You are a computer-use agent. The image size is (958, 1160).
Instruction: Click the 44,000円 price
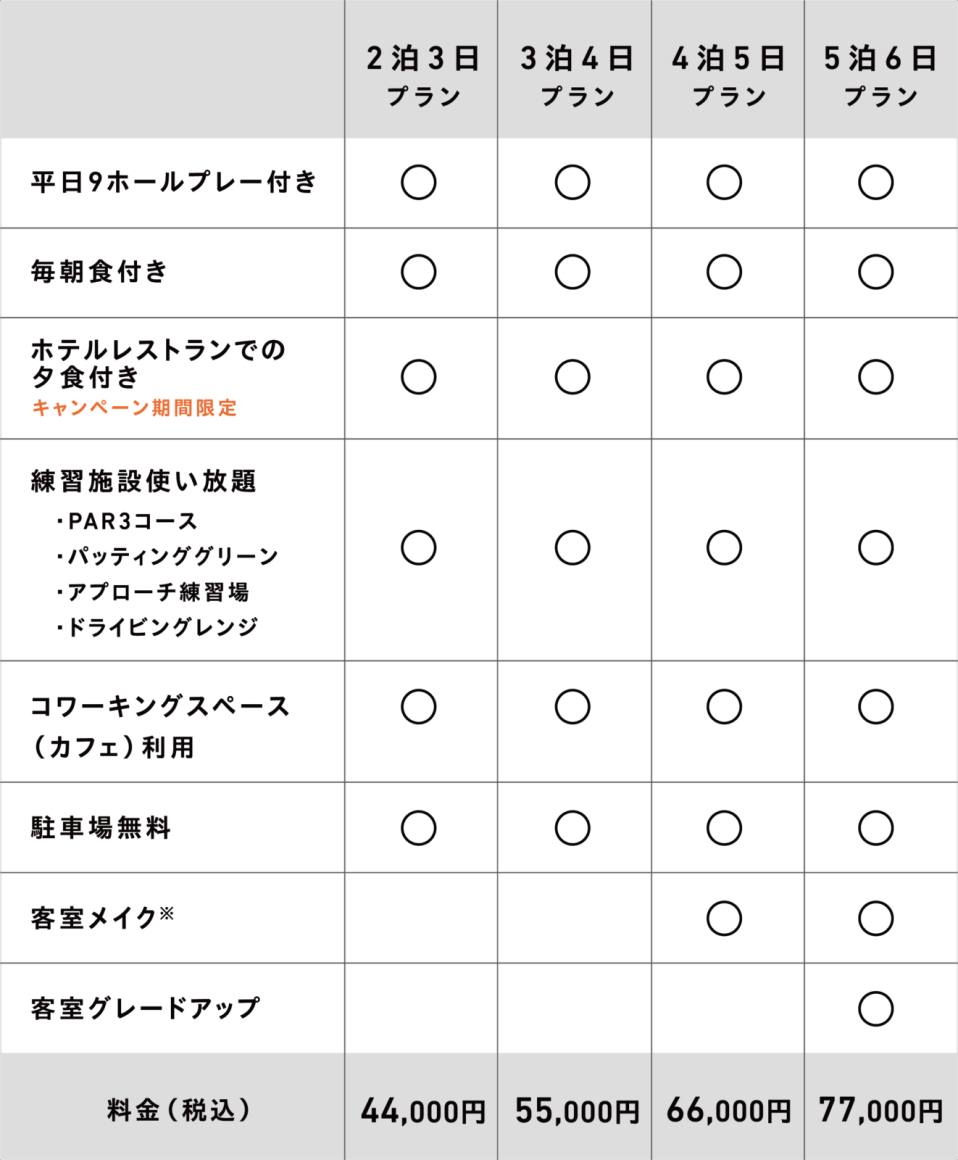pos(422,1110)
